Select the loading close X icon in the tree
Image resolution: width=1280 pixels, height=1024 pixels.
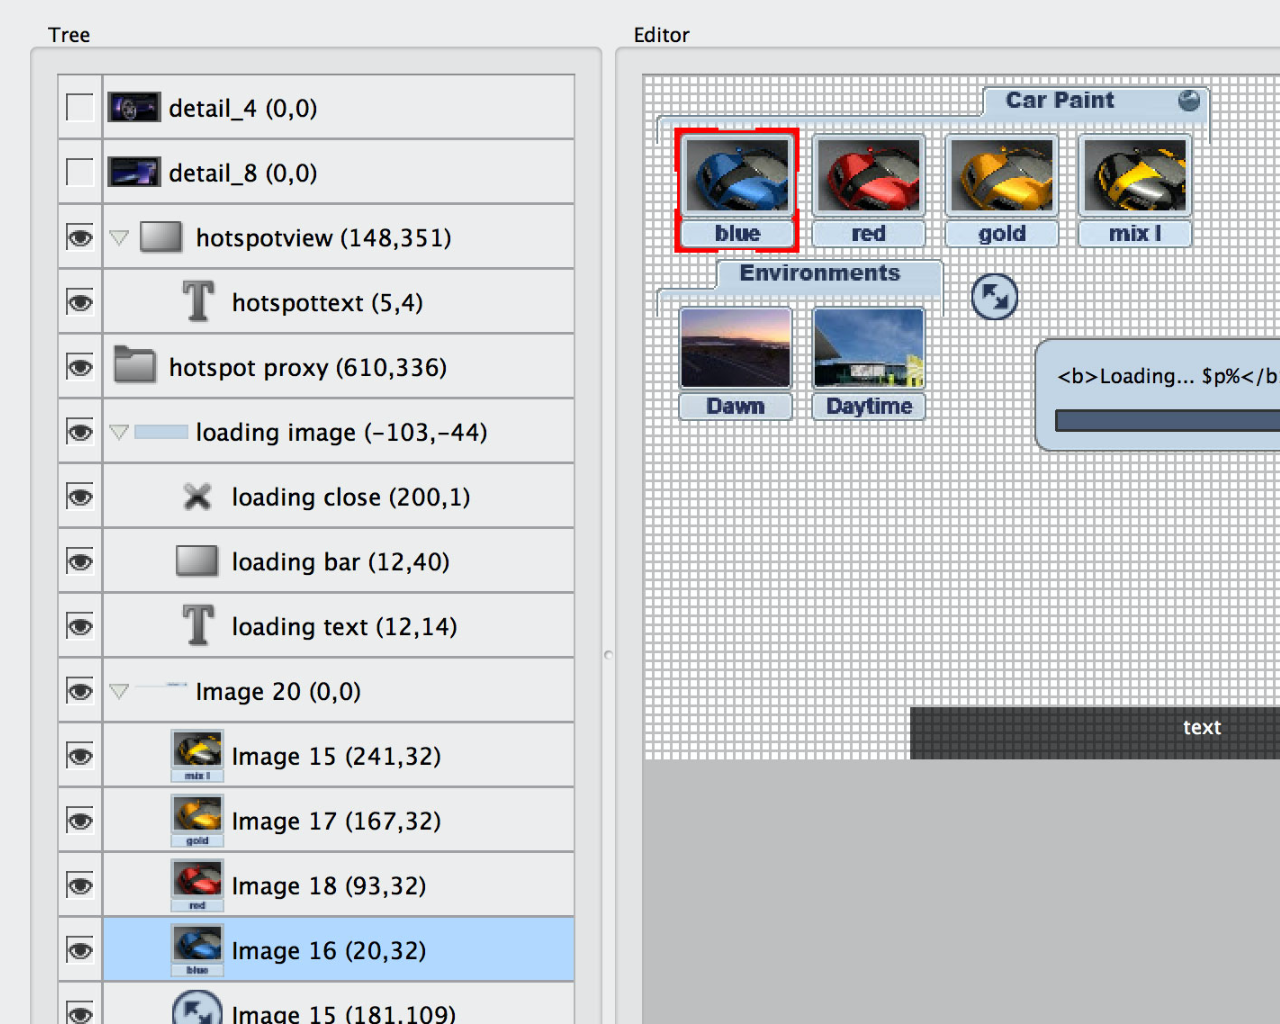coord(197,496)
